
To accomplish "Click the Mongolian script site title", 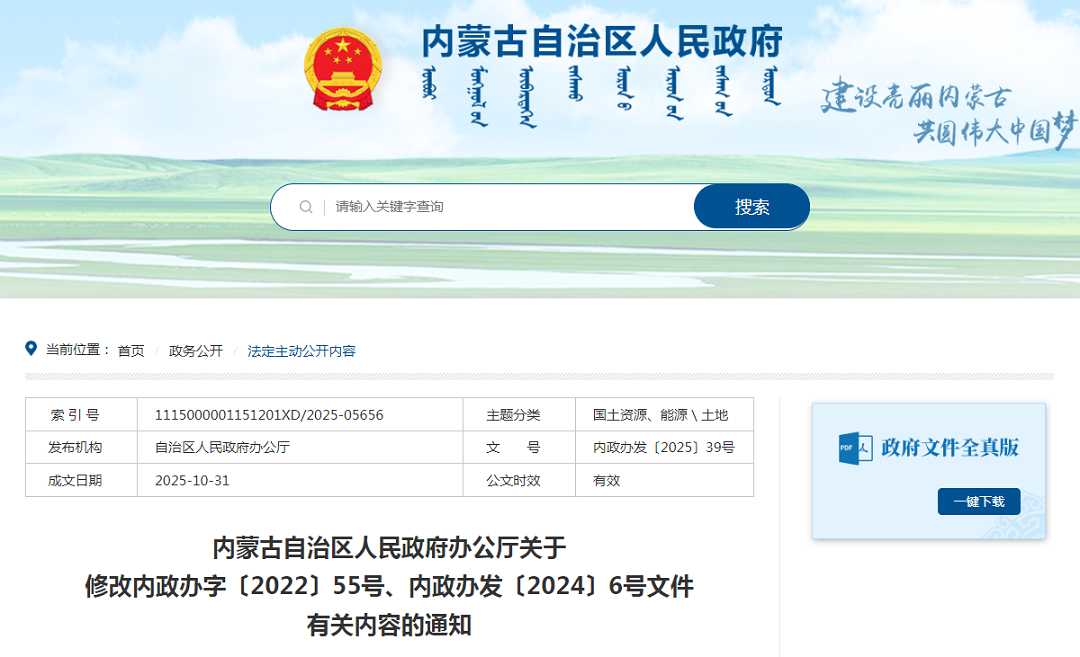I will tap(602, 97).
